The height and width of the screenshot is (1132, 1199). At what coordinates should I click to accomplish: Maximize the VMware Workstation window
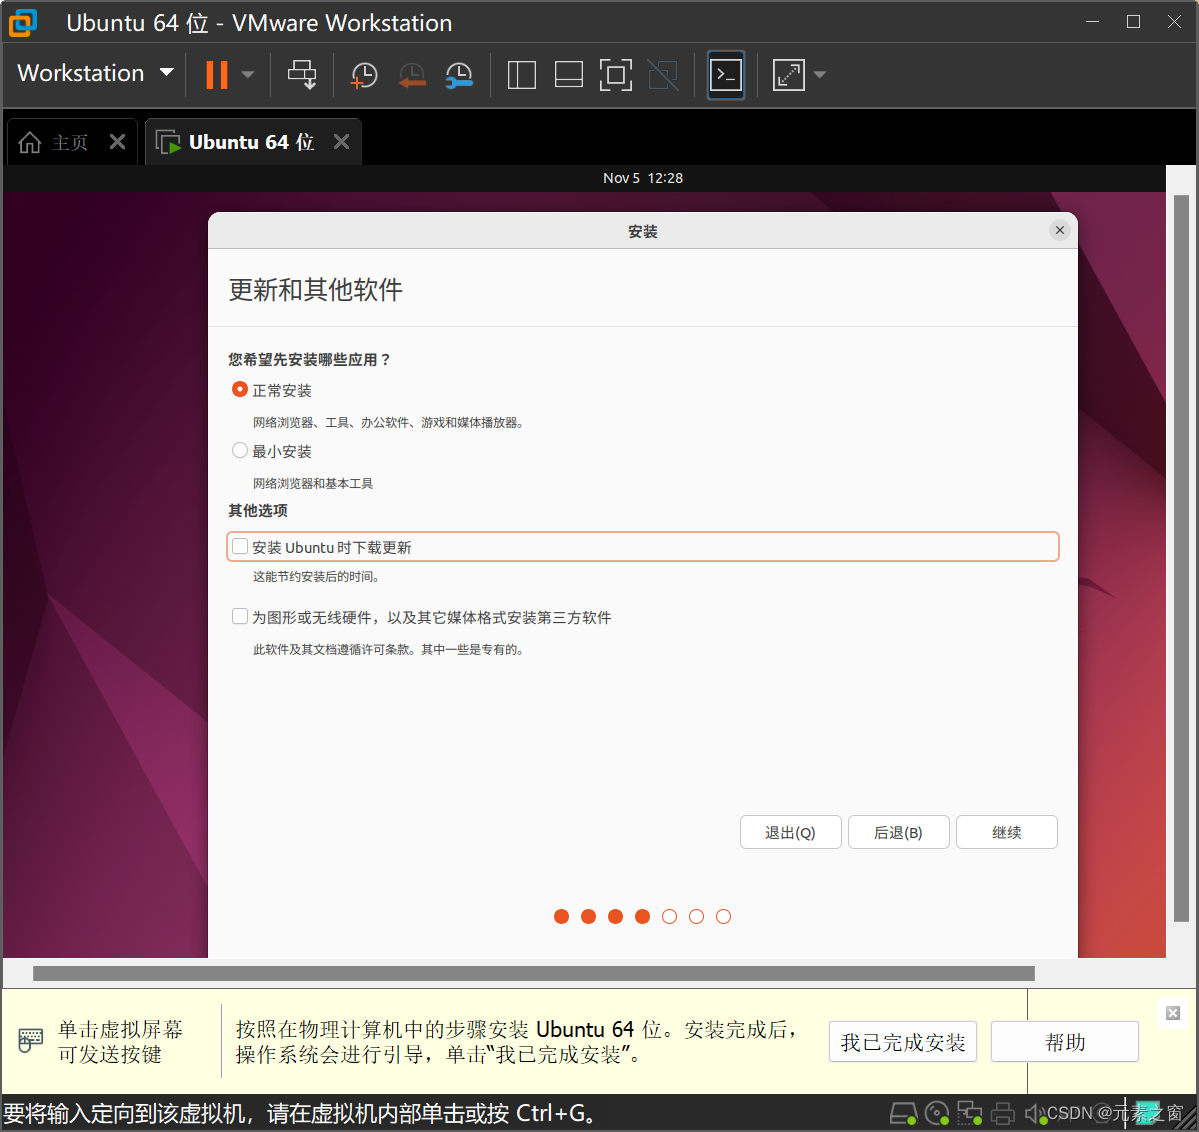(x=1133, y=21)
